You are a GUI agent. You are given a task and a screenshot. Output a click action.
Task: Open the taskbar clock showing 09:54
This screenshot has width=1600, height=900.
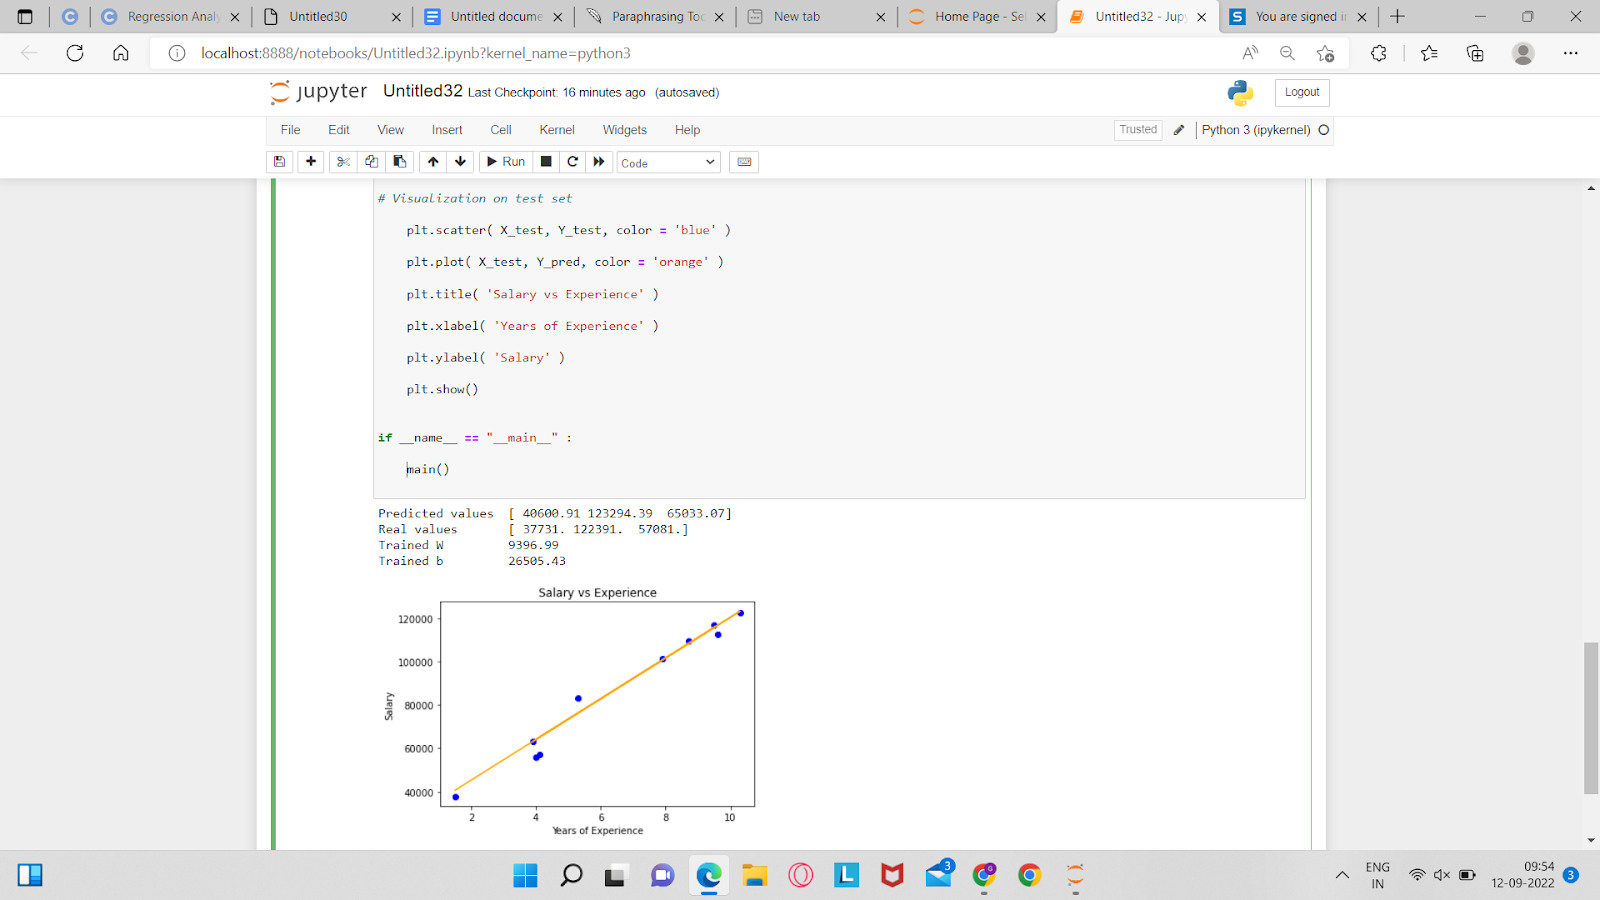[x=1523, y=875]
